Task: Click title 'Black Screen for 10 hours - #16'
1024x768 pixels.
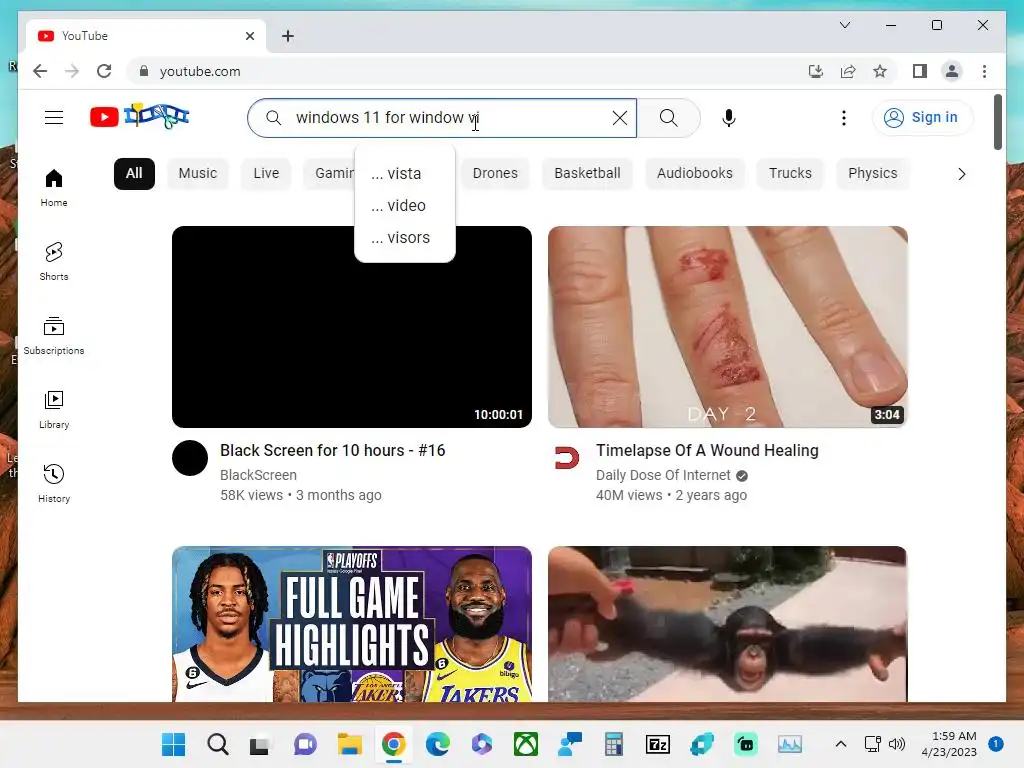Action: point(332,451)
